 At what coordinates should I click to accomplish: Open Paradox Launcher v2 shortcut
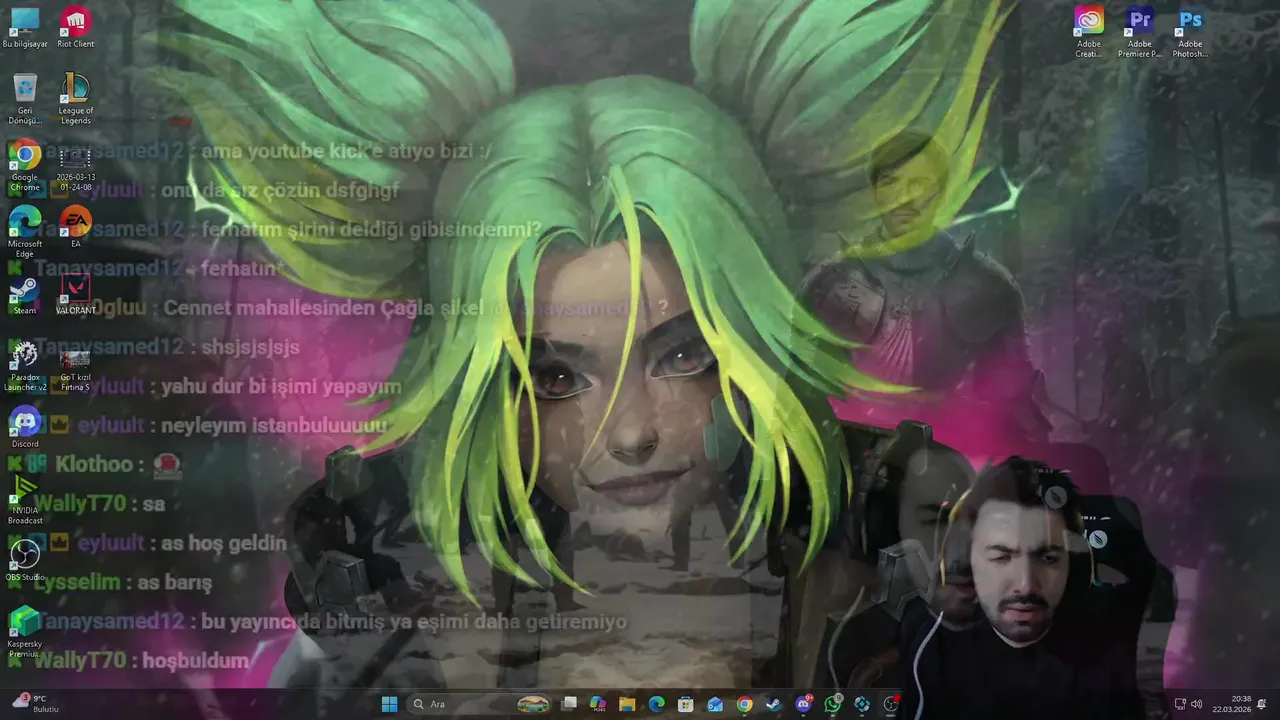click(x=25, y=366)
